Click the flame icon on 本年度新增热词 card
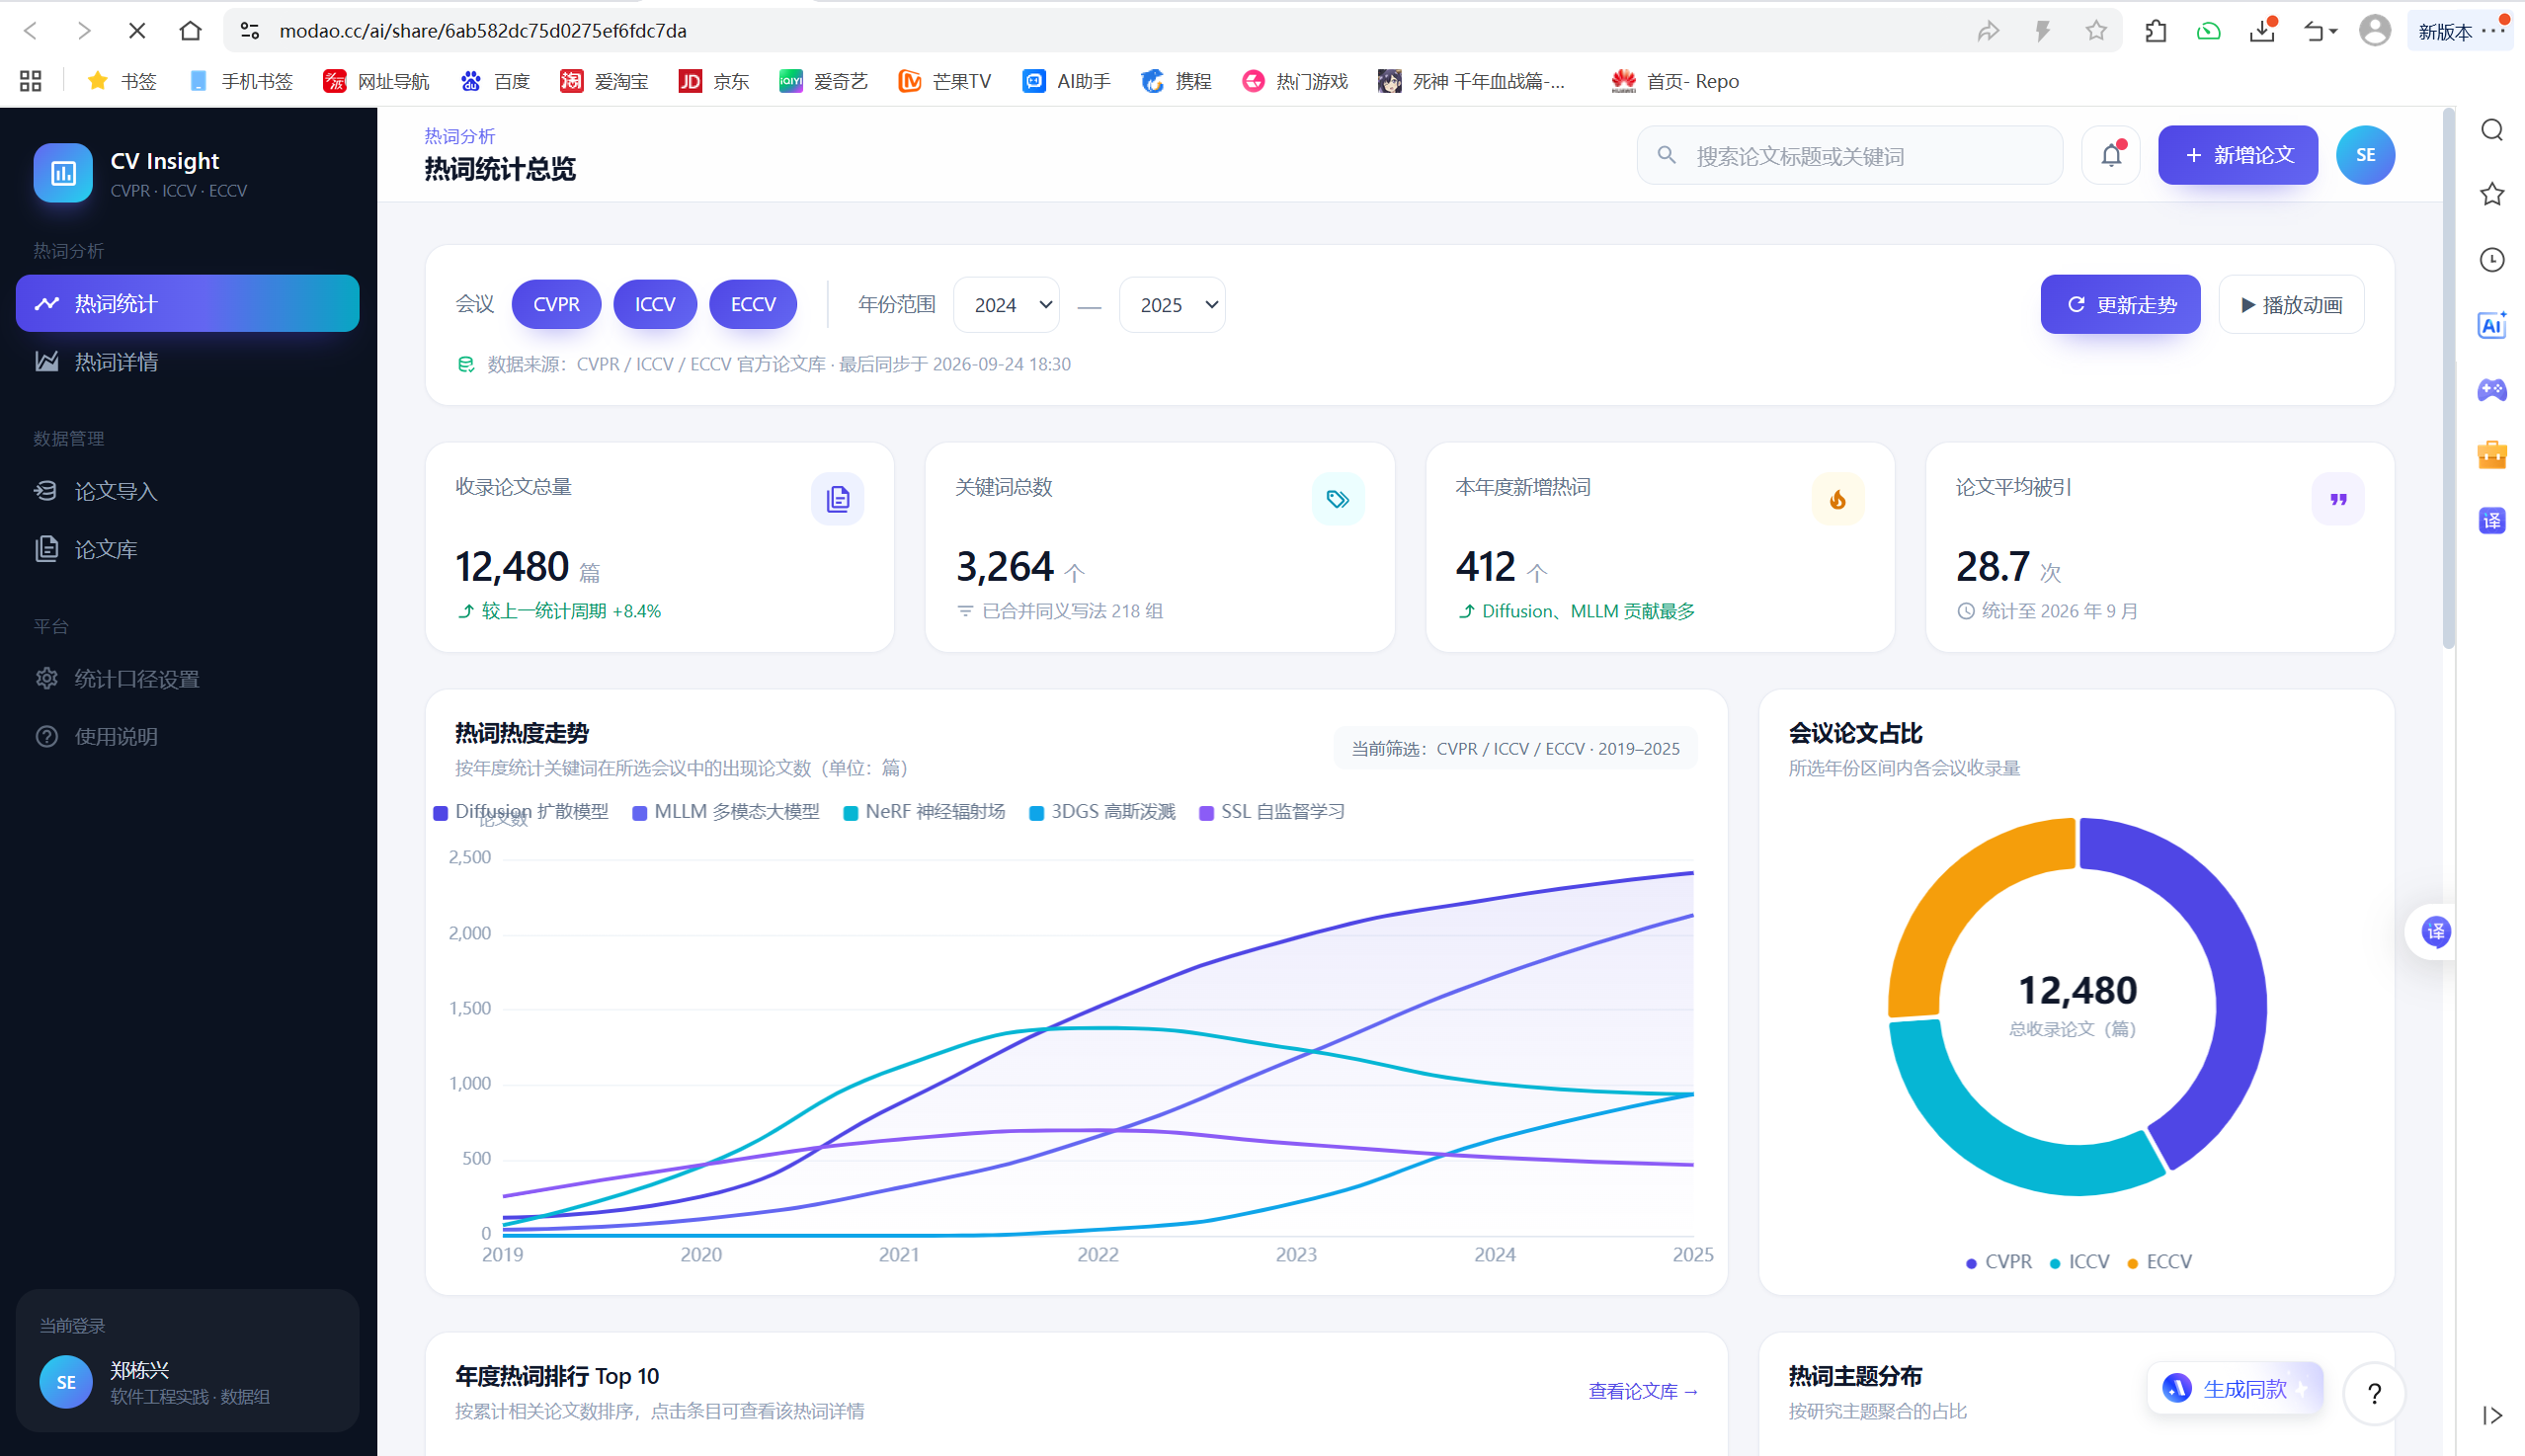Image resolution: width=2525 pixels, height=1456 pixels. point(1838,499)
